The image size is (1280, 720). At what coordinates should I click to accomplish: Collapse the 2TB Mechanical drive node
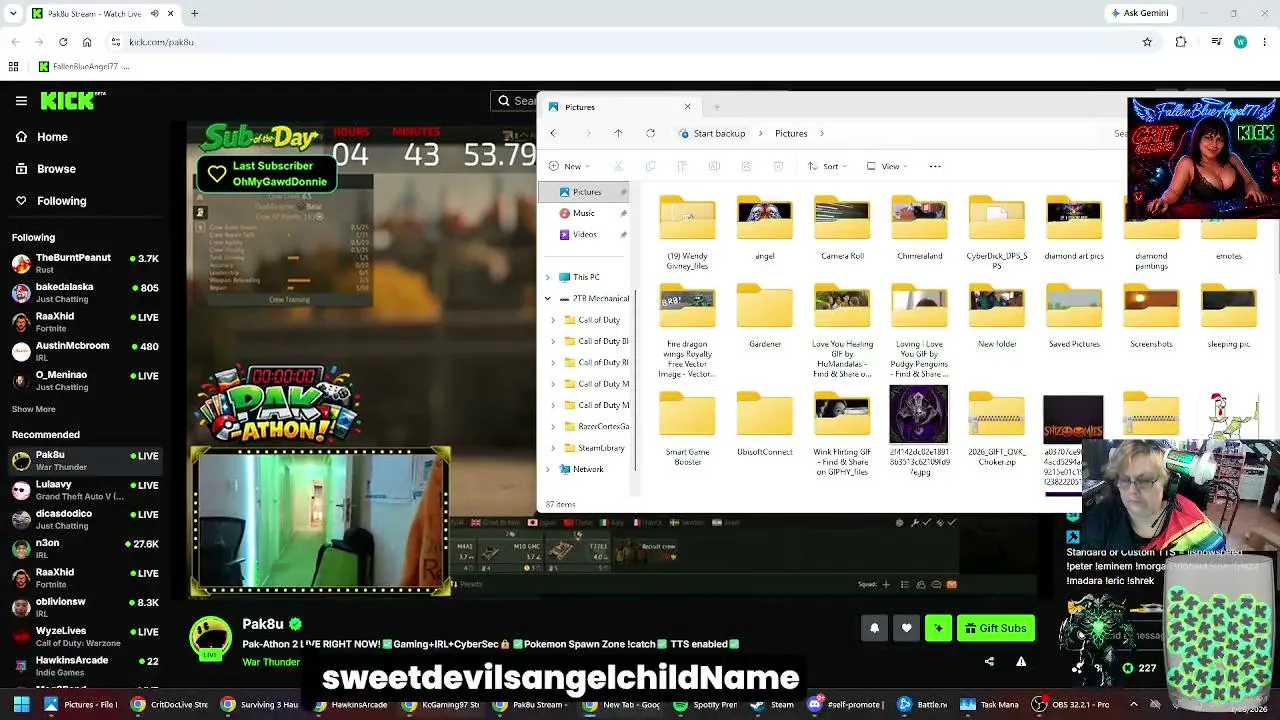click(547, 298)
